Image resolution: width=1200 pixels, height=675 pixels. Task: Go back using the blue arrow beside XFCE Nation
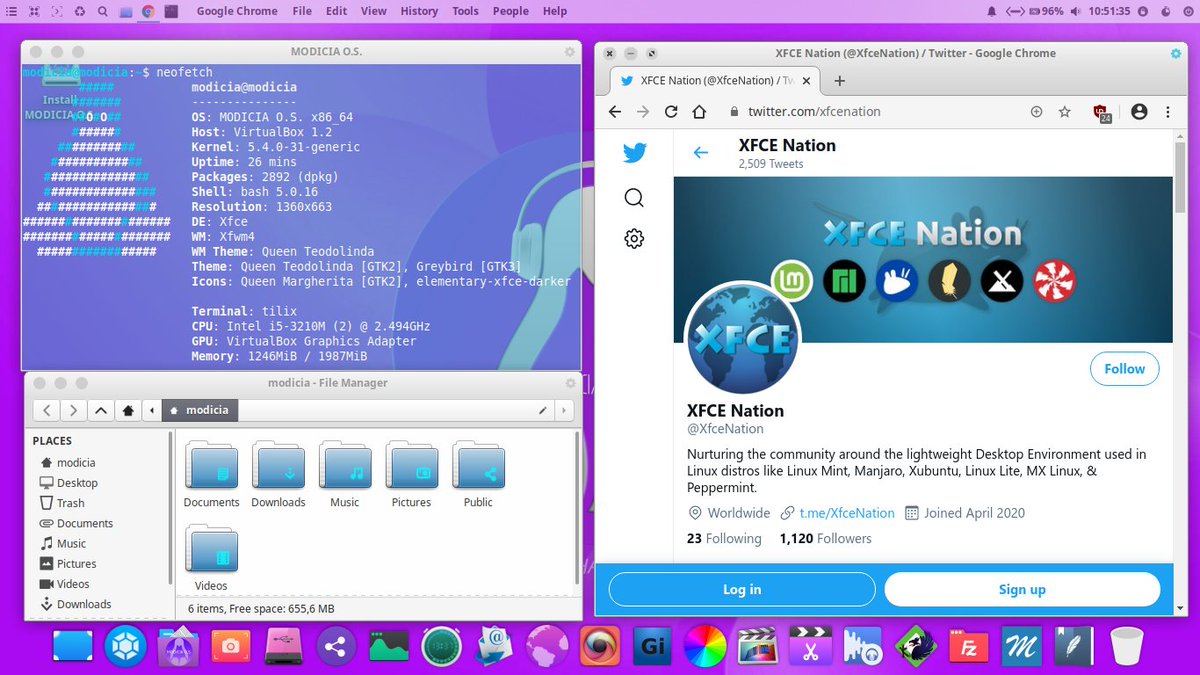[701, 153]
